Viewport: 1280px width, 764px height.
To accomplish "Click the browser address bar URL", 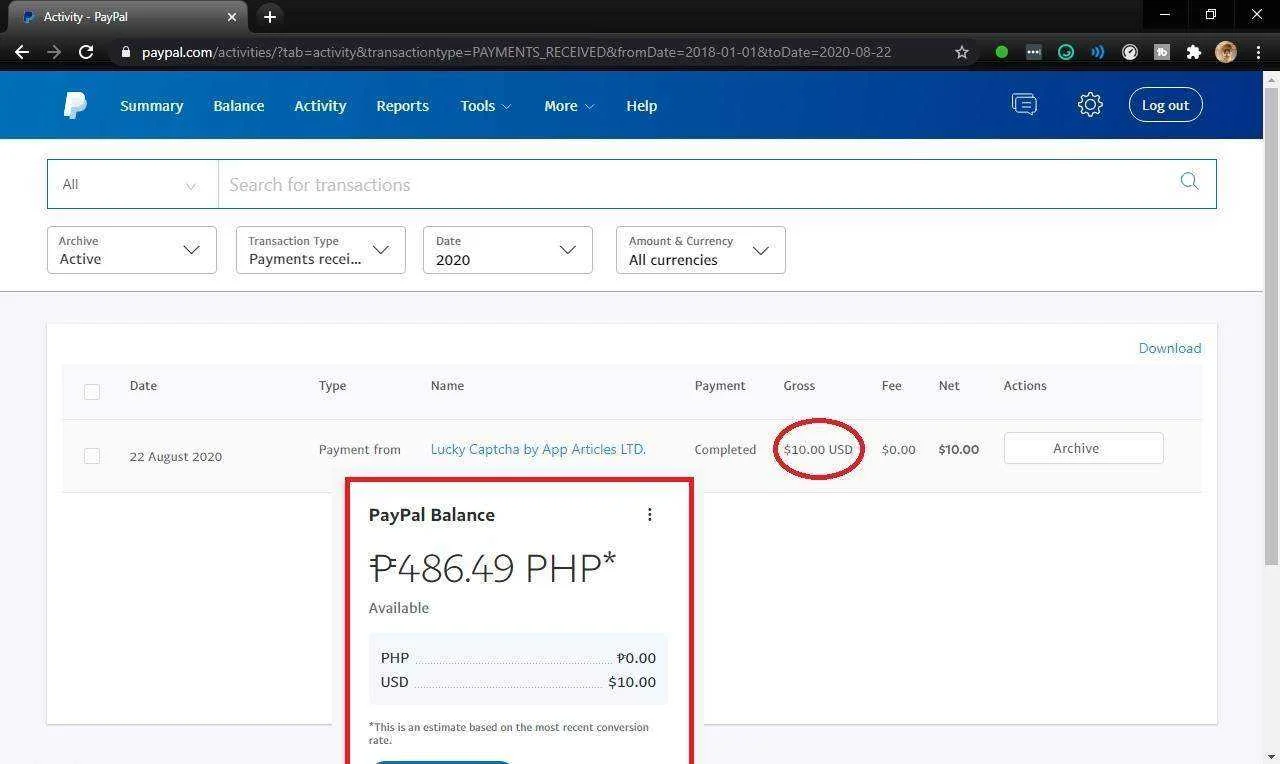I will click(516, 52).
